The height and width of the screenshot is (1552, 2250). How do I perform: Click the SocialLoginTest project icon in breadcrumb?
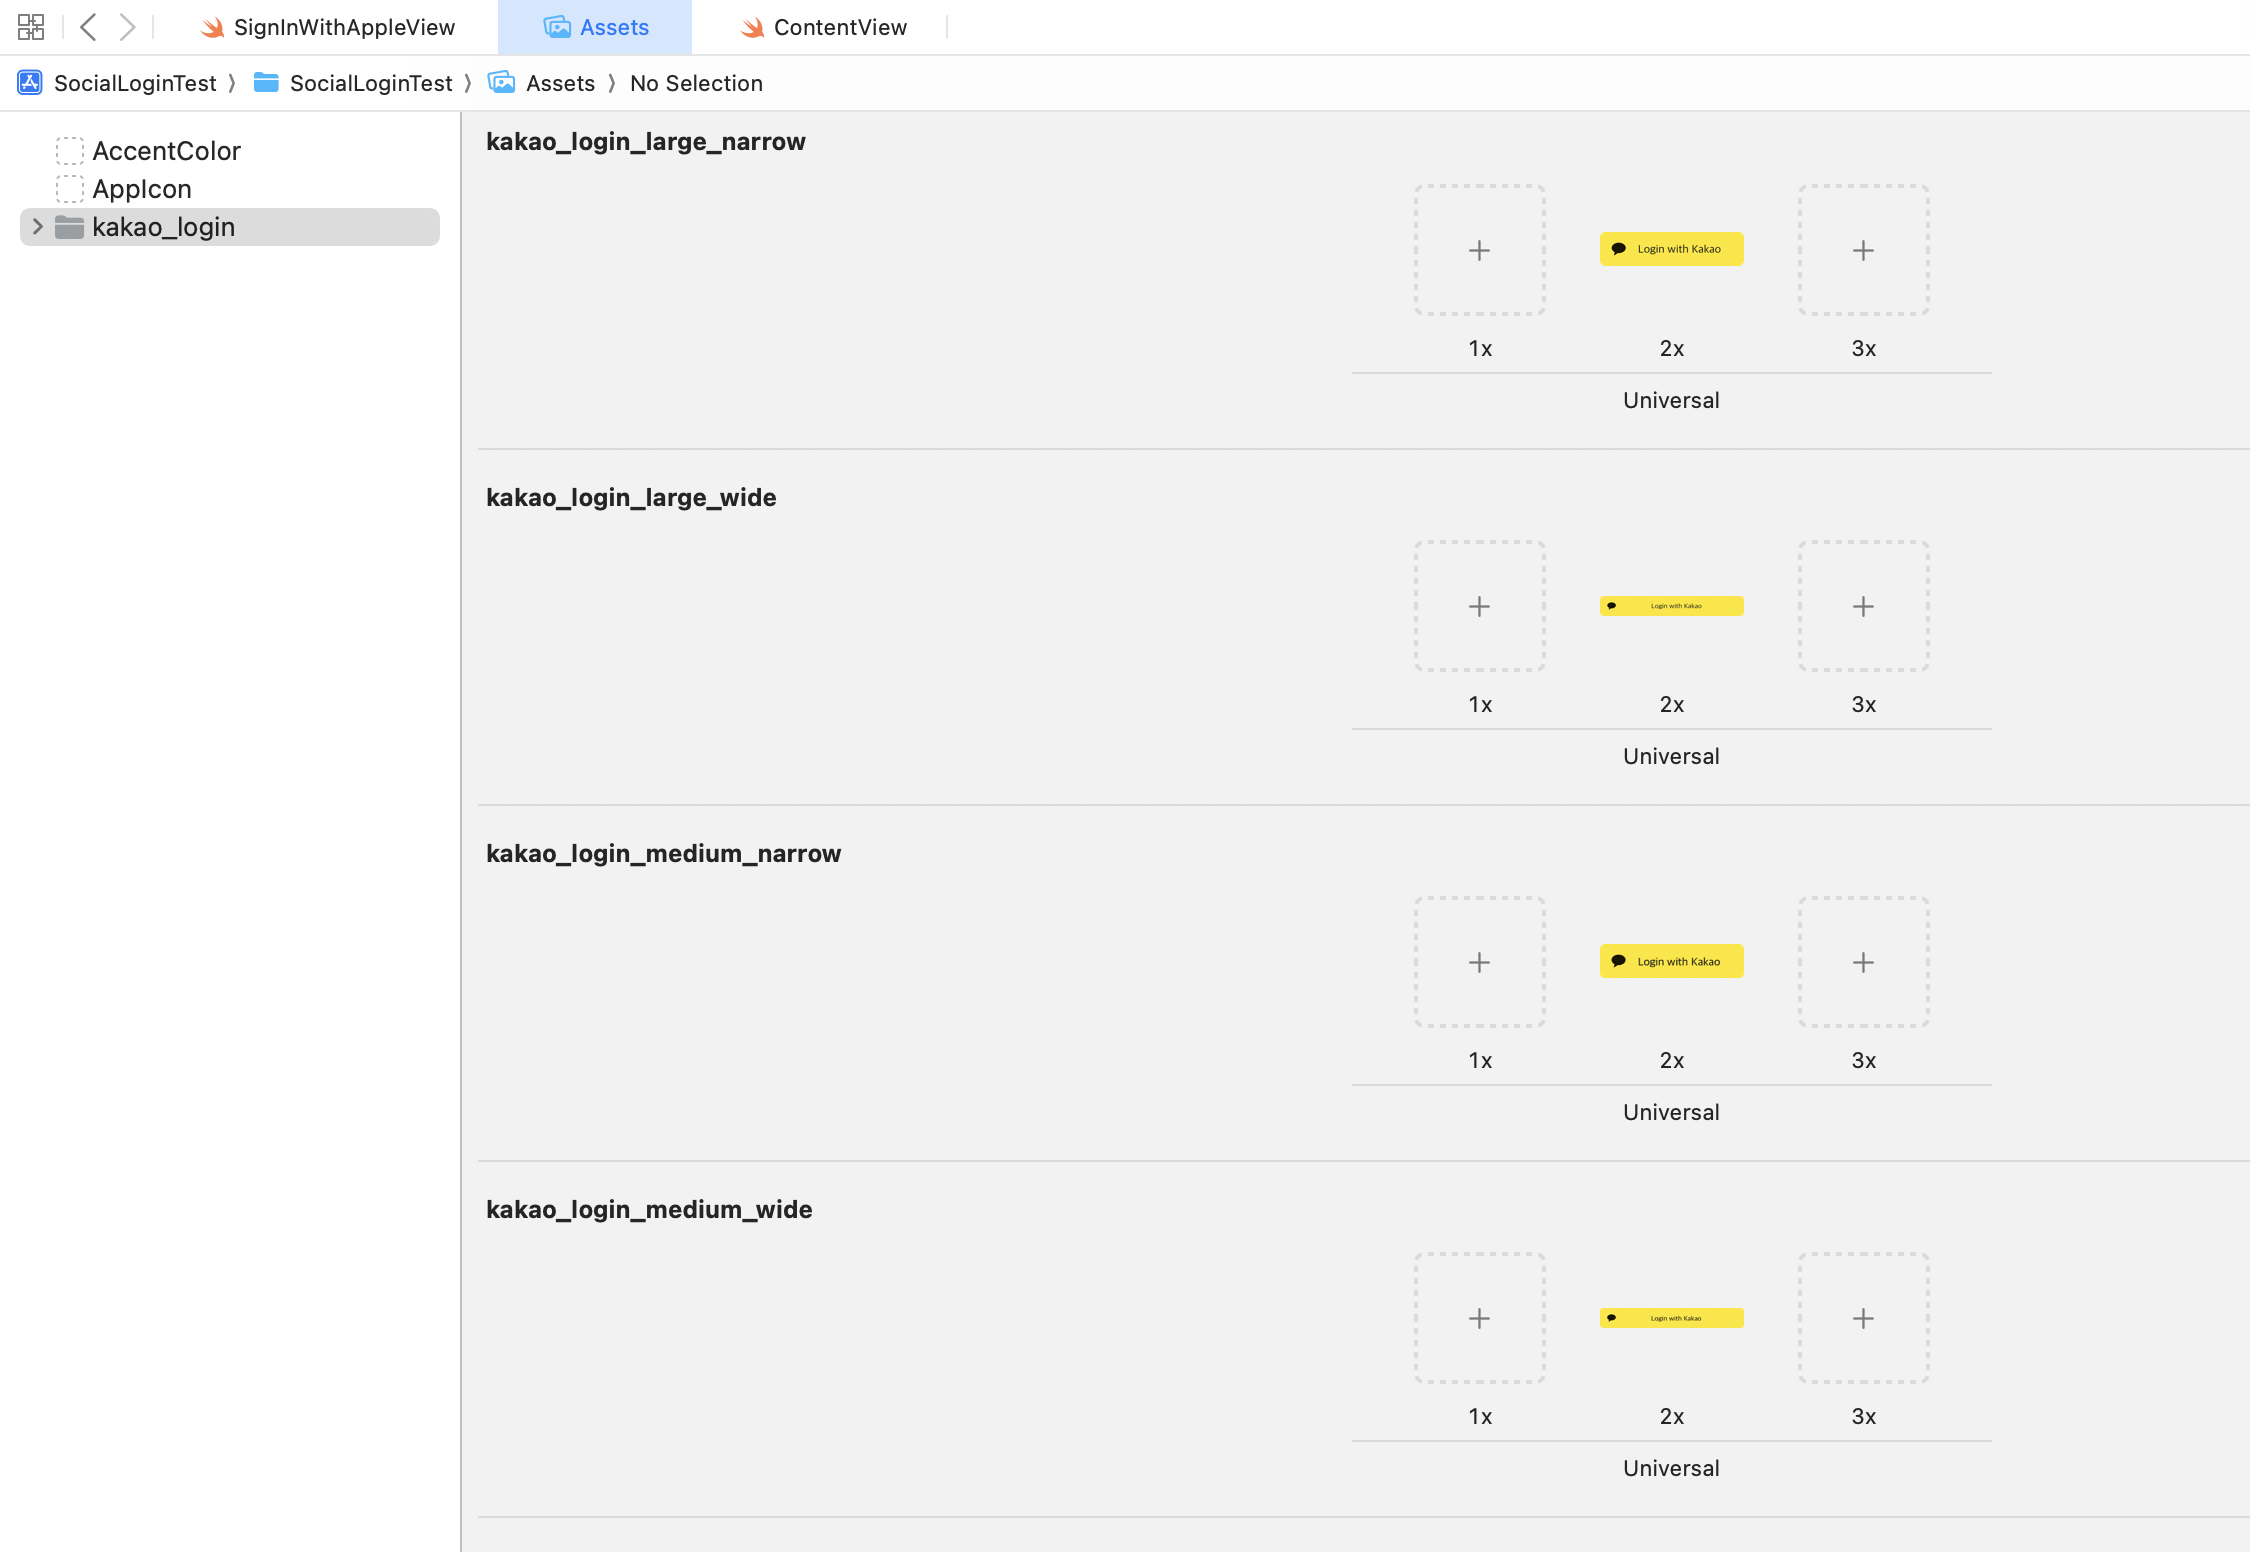[30, 83]
